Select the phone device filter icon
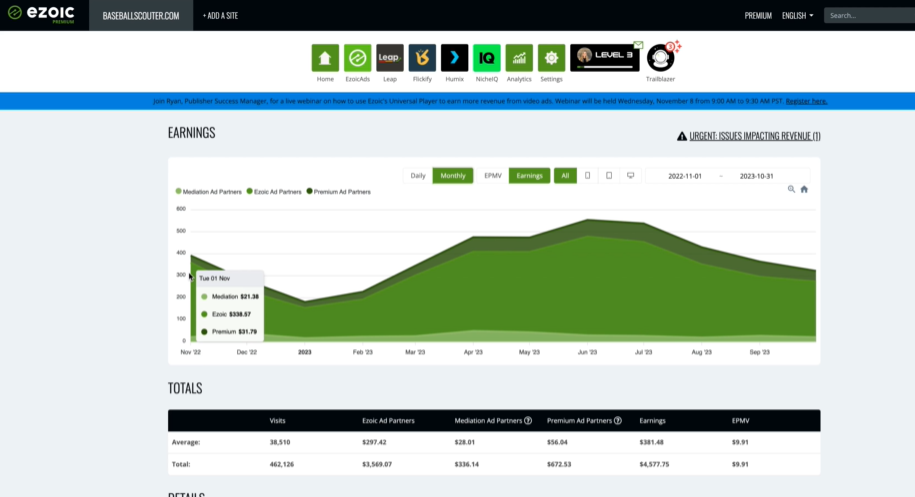Screen dimensions: 915x497 point(588,176)
